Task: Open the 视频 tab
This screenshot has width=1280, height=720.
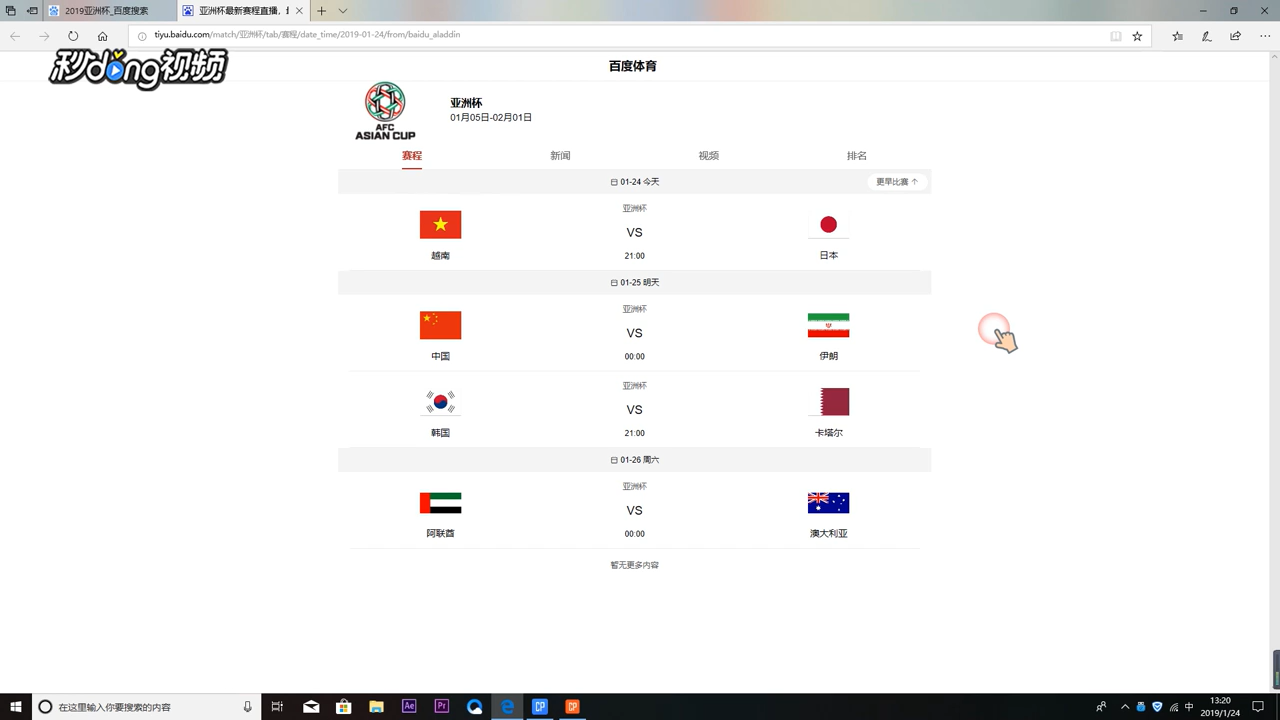Action: pyautogui.click(x=708, y=156)
